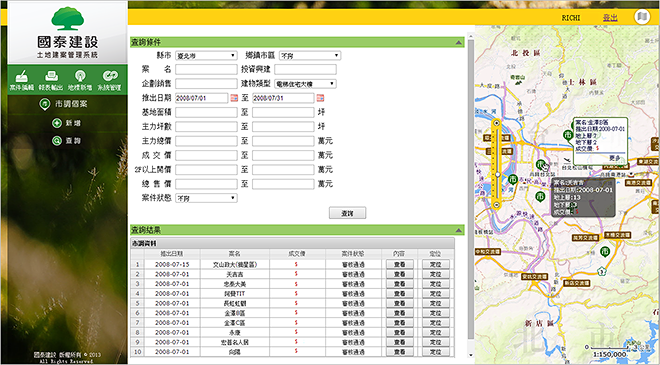Click 定位 for result row 6
Image resolution: width=660 pixels, height=365 pixels.
(436, 313)
